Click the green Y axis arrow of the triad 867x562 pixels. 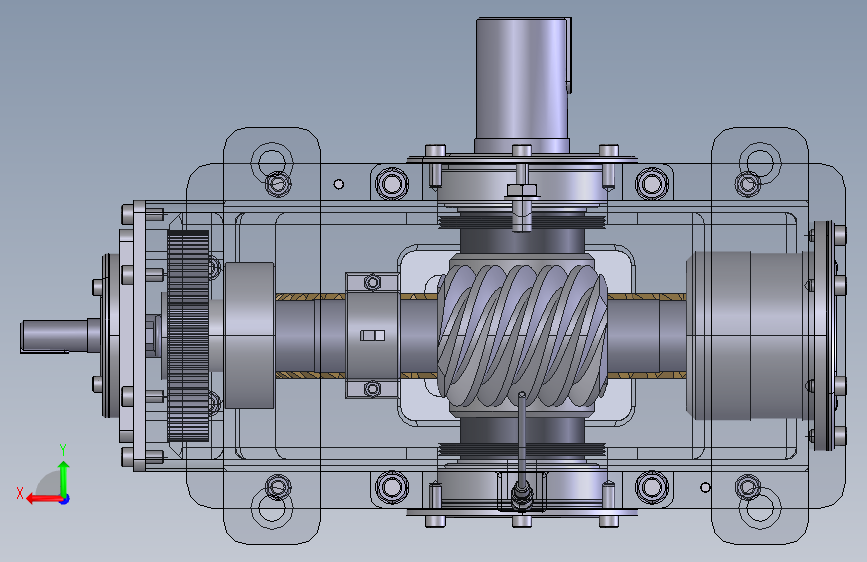click(64, 479)
